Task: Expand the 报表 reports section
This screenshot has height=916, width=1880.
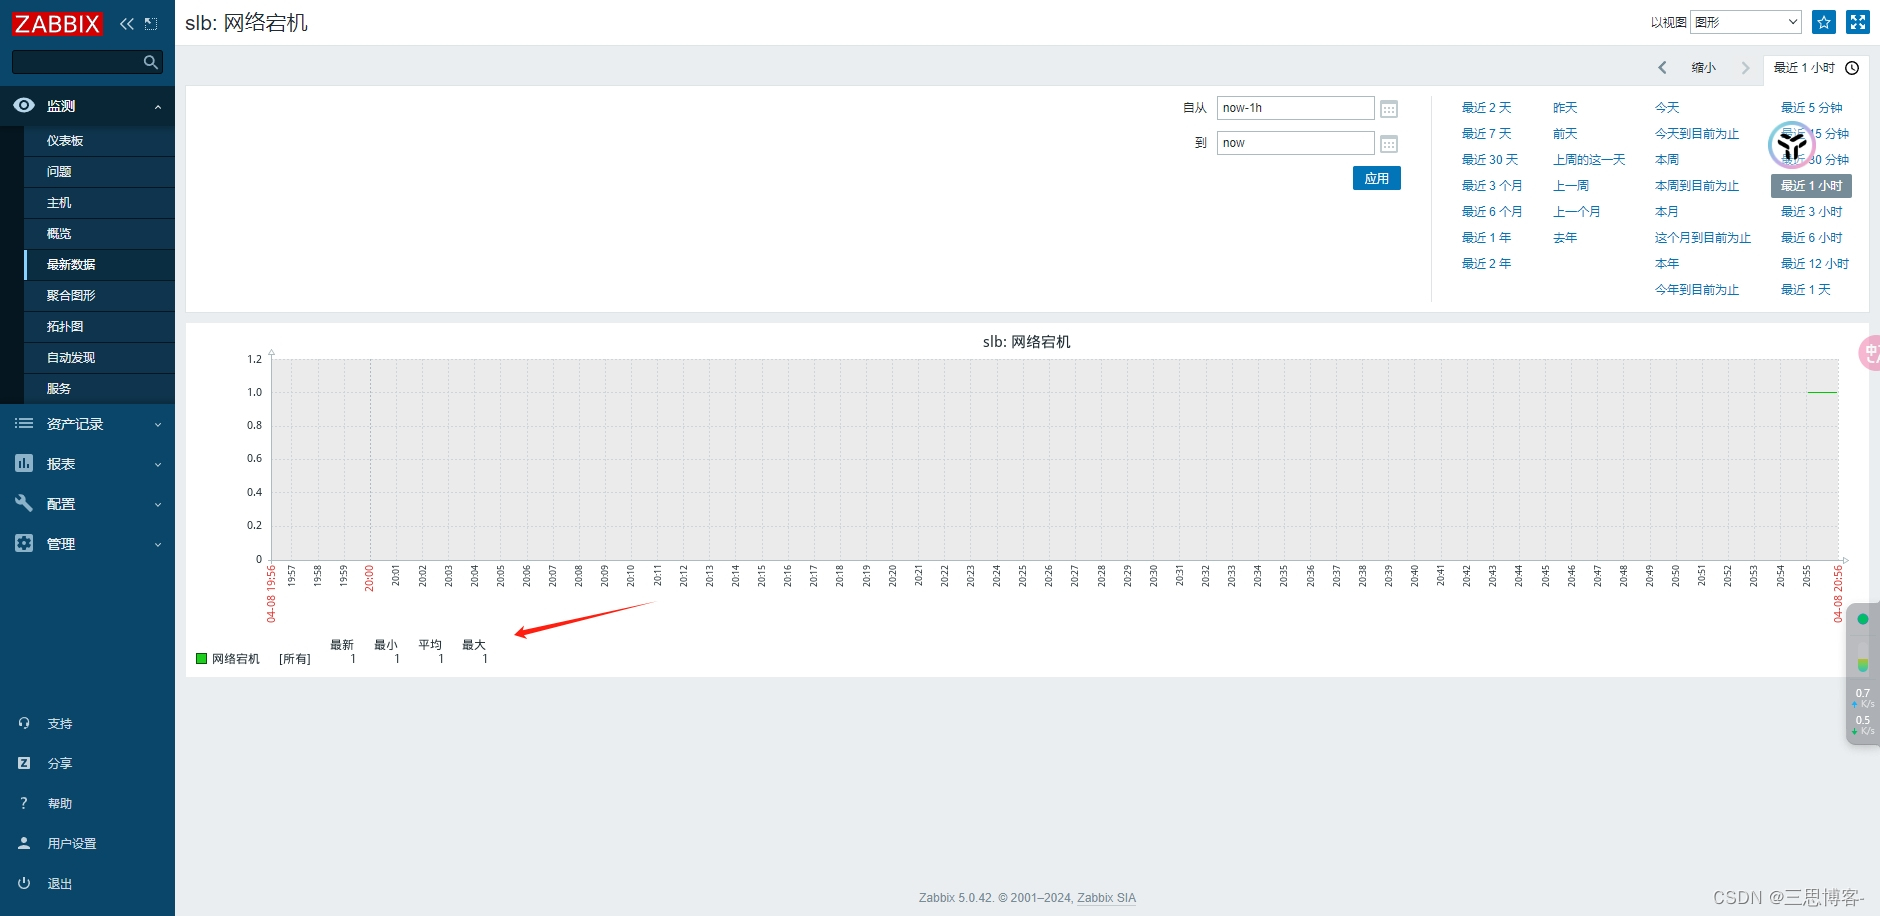Action: (87, 464)
